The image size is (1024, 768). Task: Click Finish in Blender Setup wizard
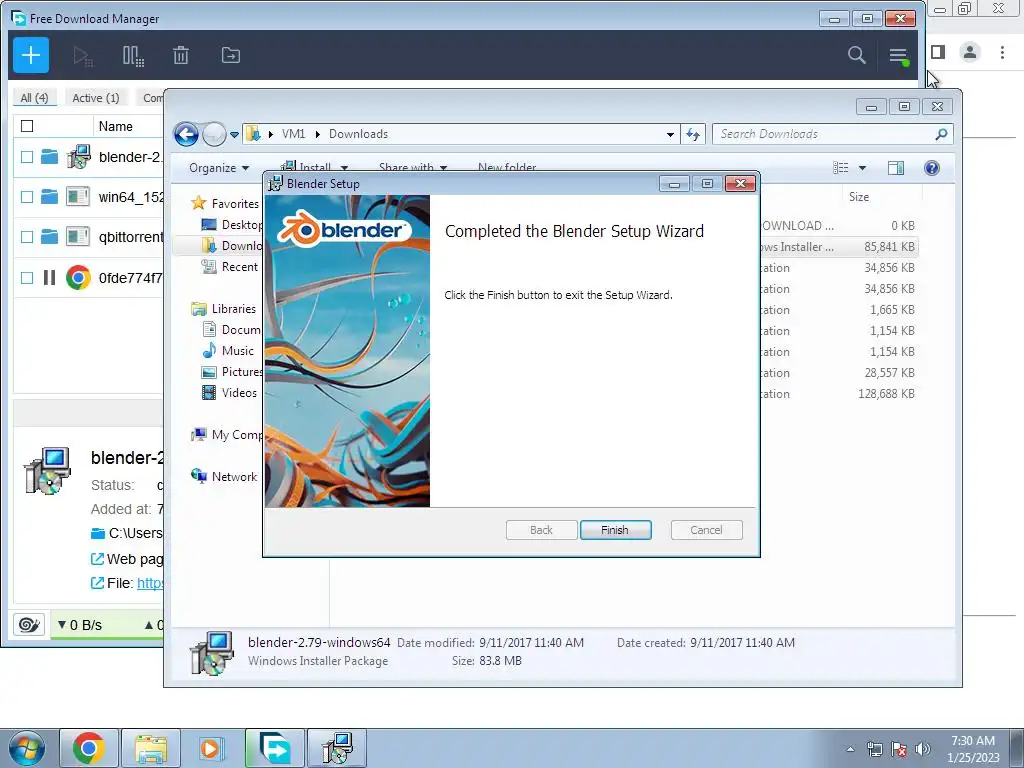[x=615, y=530]
